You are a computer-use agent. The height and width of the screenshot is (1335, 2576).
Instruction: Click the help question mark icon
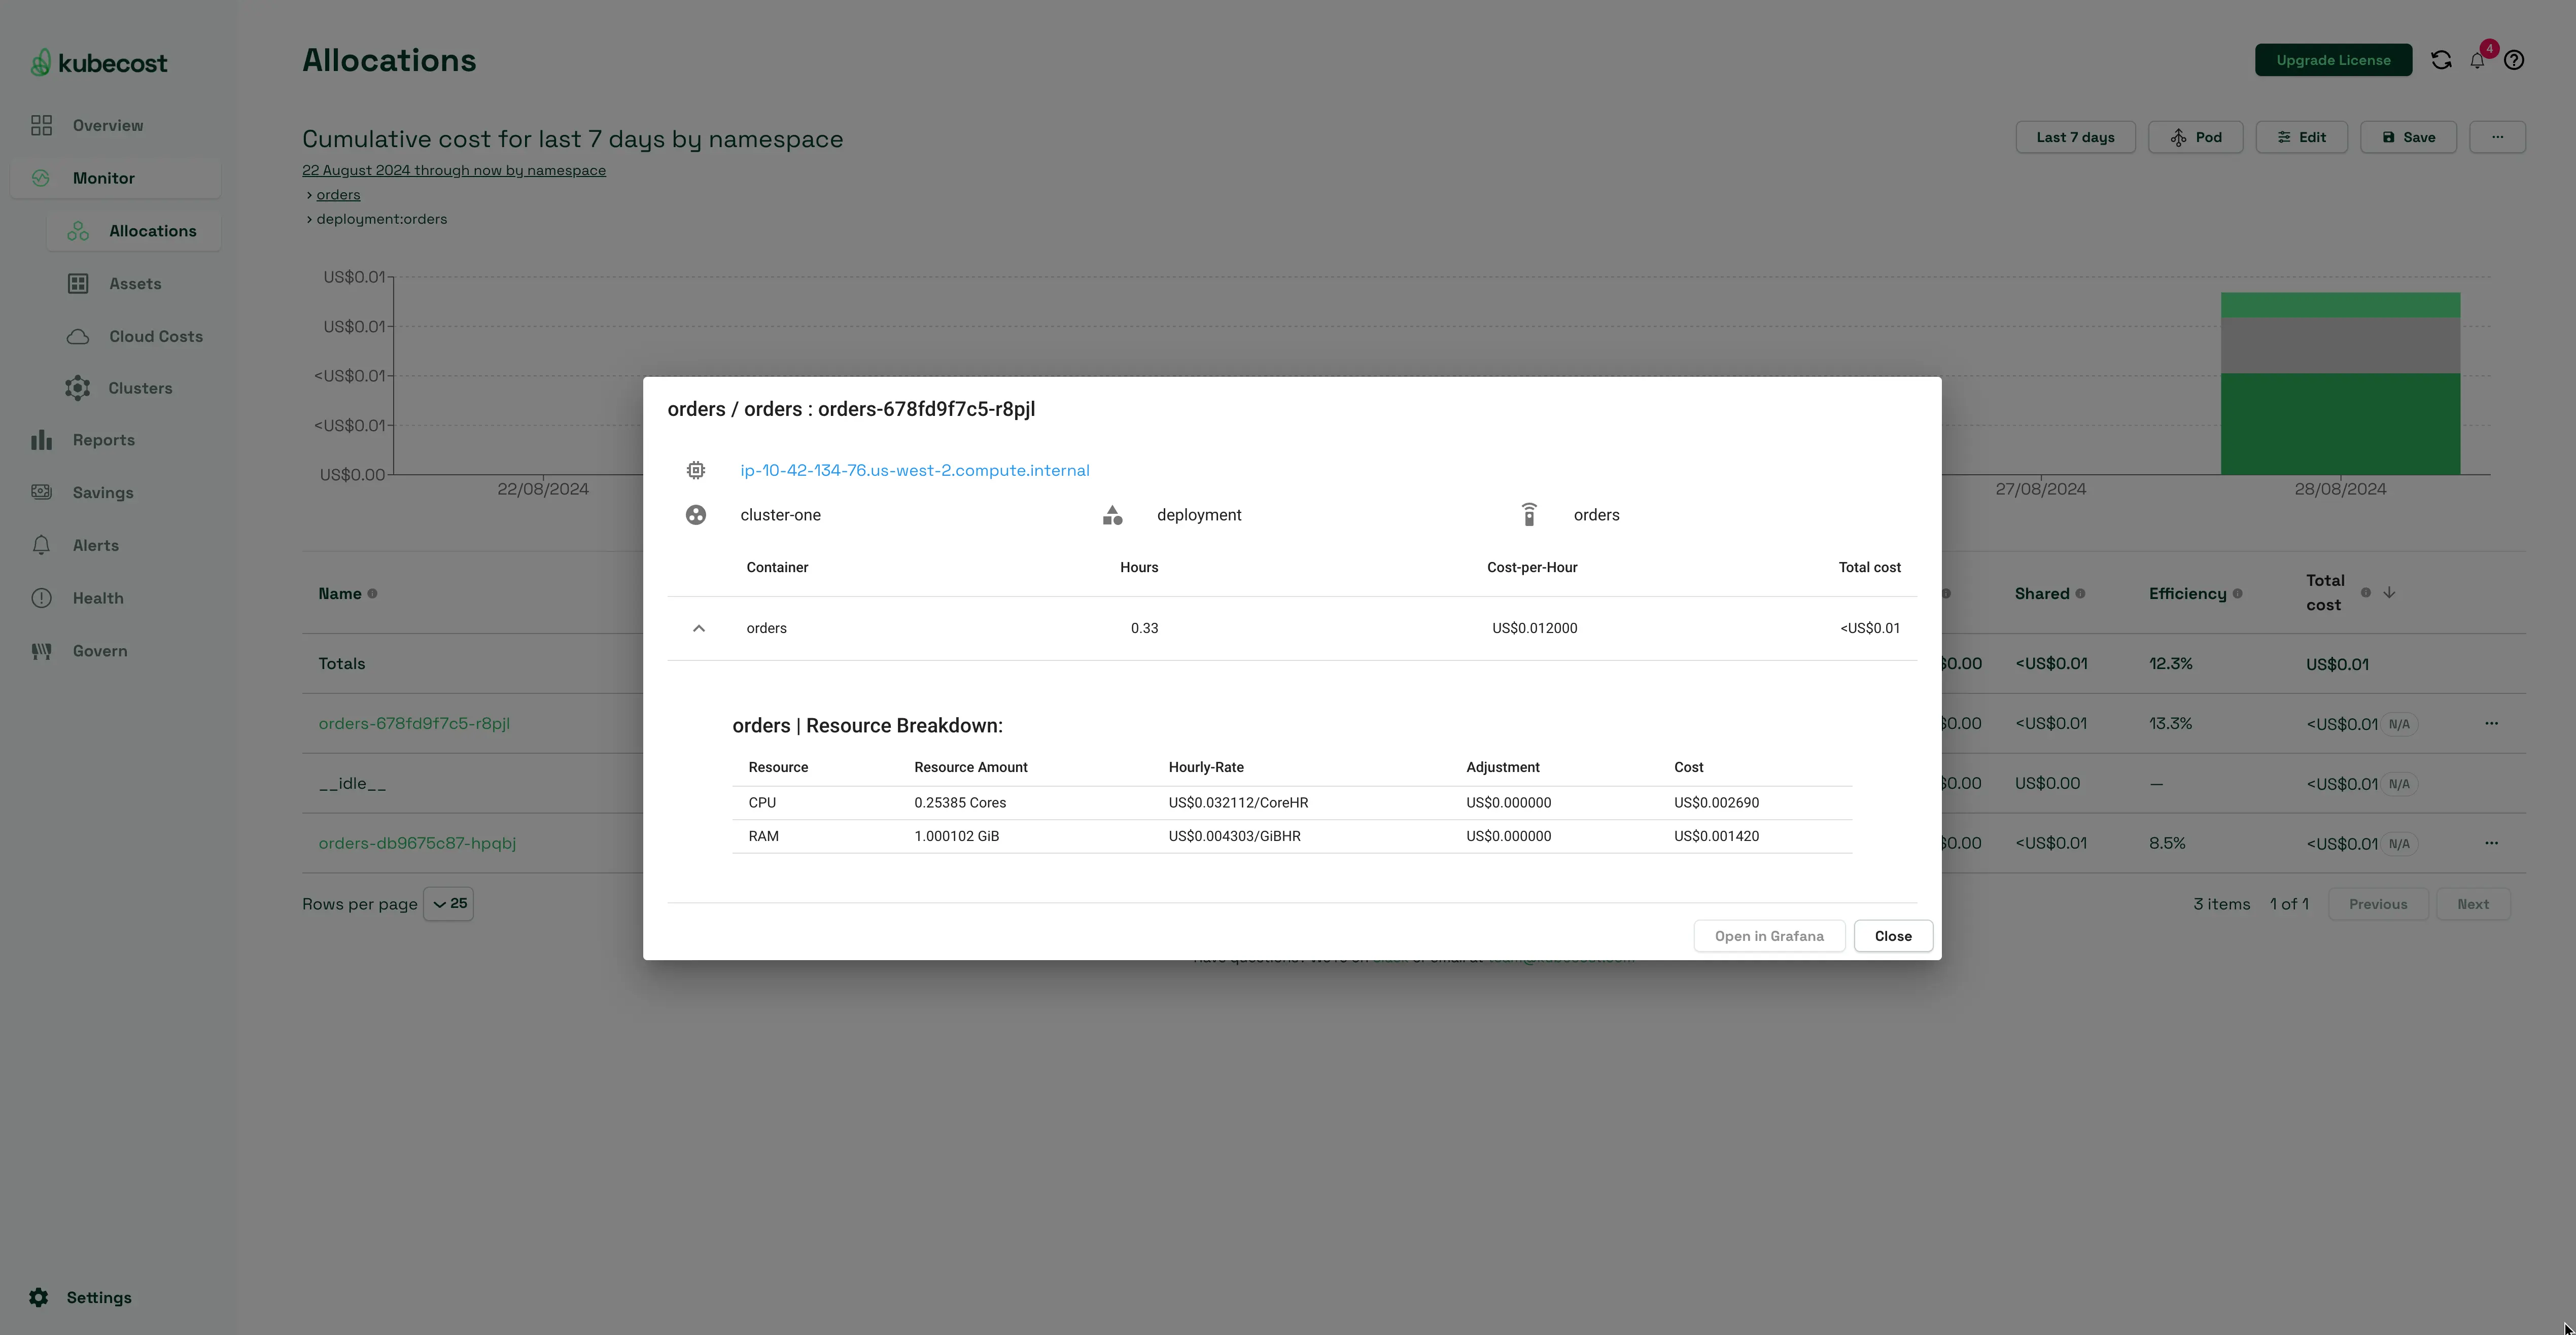coord(2514,60)
